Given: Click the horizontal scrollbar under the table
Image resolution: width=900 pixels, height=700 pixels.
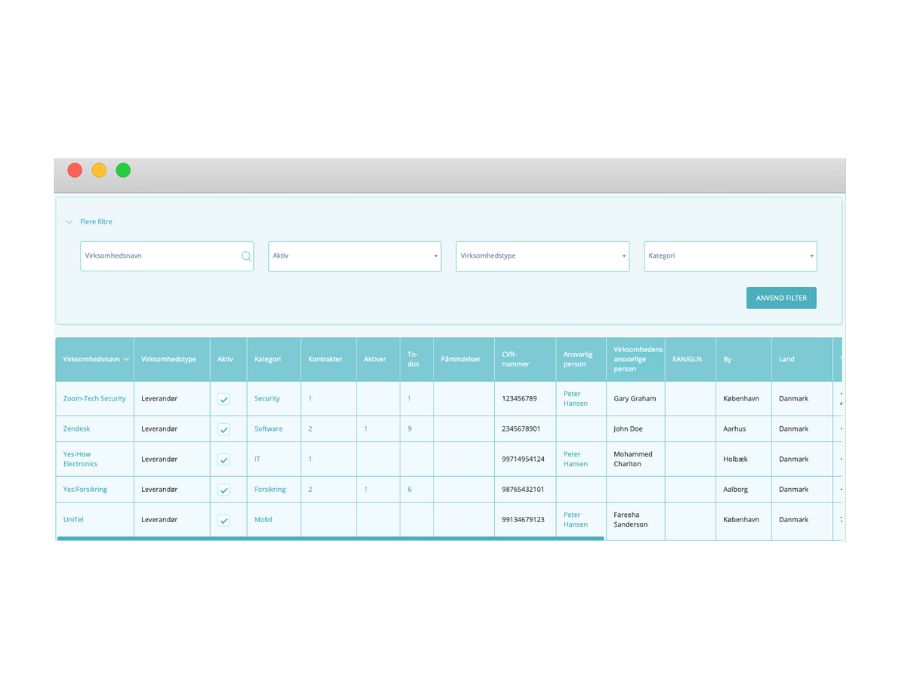Looking at the screenshot, I should click(x=330, y=538).
